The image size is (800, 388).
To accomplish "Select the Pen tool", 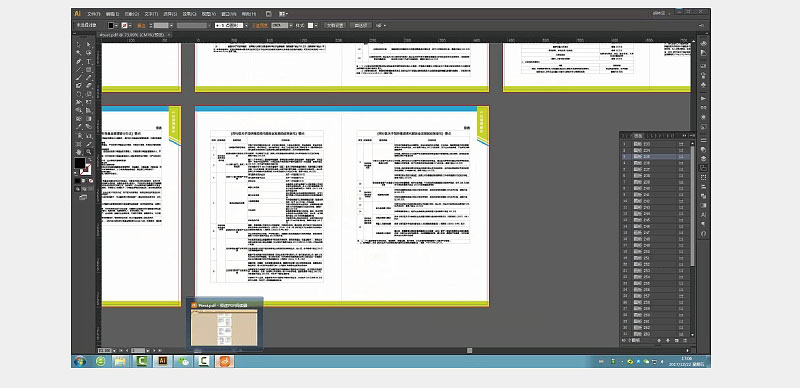I will pos(79,61).
